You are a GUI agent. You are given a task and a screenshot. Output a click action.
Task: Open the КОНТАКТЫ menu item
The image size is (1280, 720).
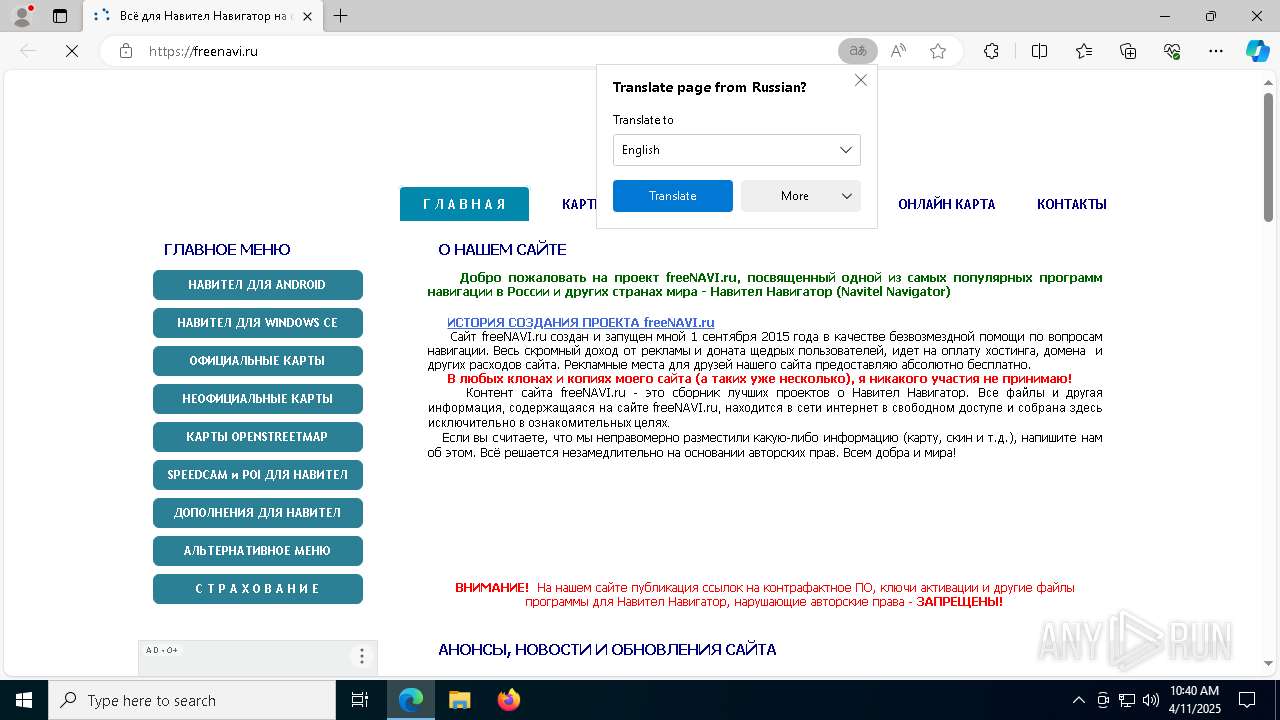[1072, 204]
